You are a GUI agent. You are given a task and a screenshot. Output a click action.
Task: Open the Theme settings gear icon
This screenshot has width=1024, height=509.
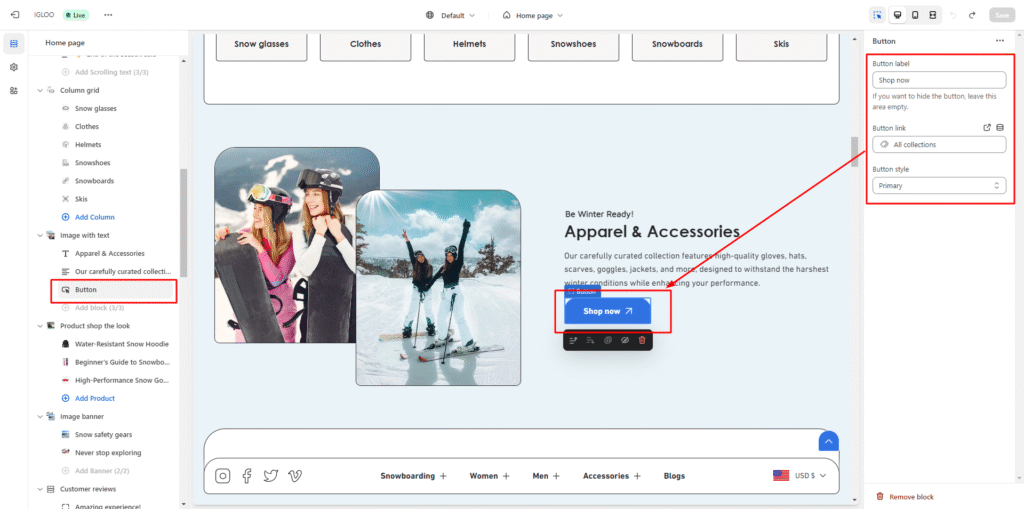click(14, 67)
